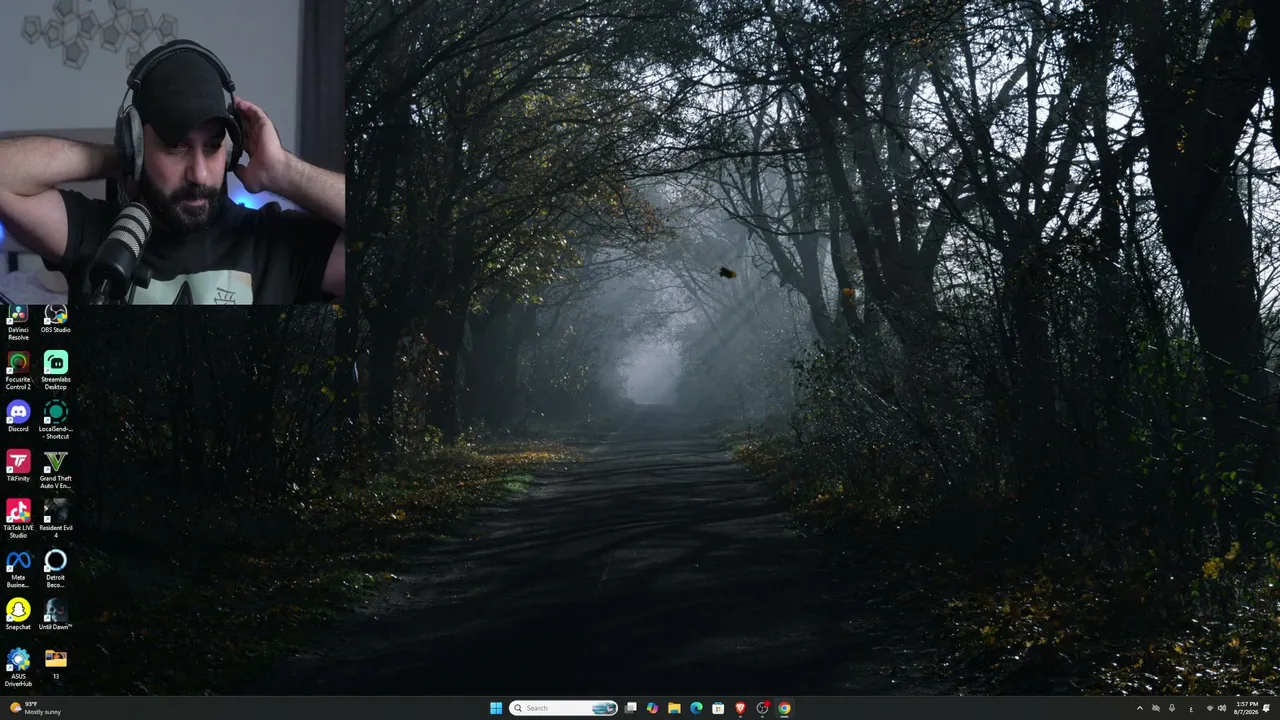Select the Grand Theft Auto V icon
The image size is (1280, 720).
coord(55,470)
